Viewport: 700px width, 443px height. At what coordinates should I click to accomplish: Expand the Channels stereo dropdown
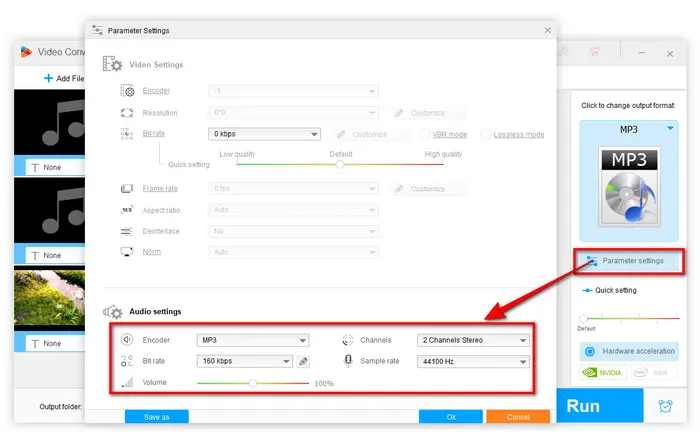click(474, 340)
